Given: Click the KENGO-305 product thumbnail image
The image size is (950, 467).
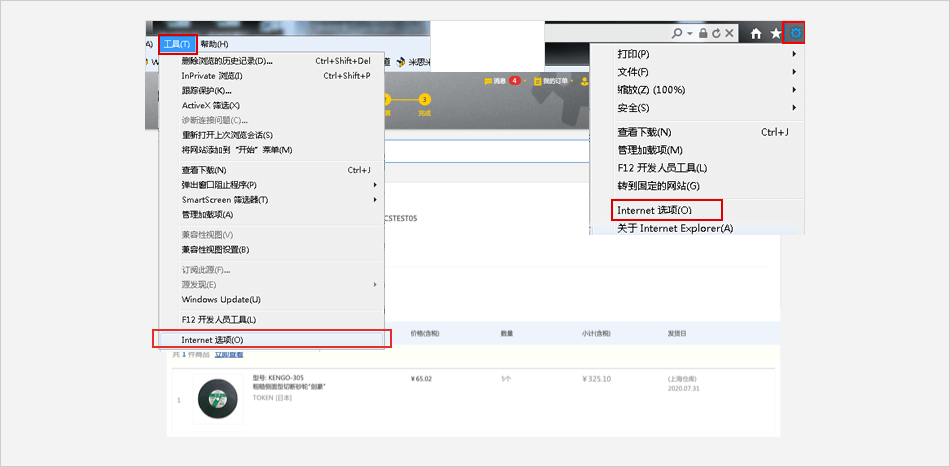Looking at the screenshot, I should [x=217, y=399].
